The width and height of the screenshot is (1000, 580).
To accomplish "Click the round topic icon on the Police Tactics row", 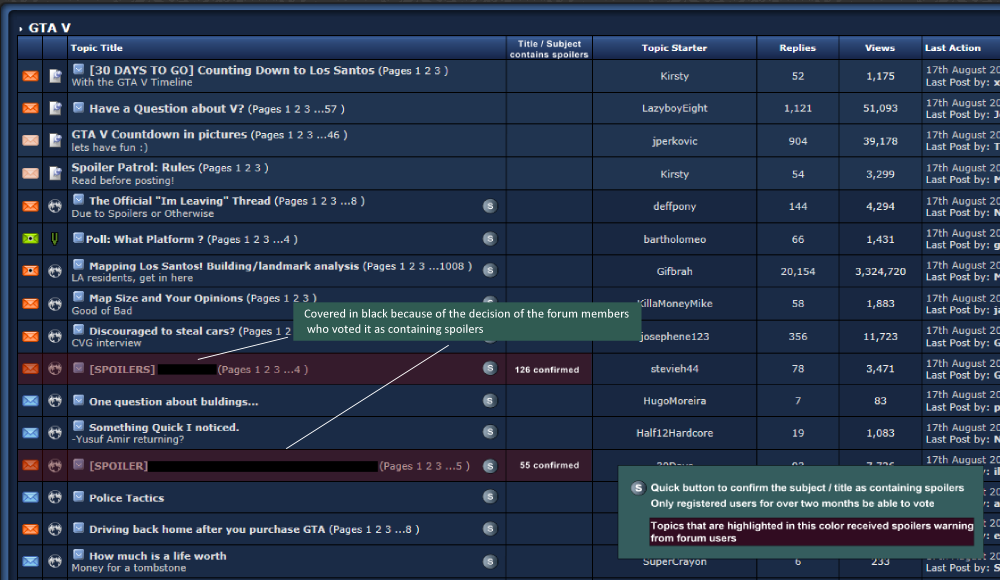I will point(55,497).
